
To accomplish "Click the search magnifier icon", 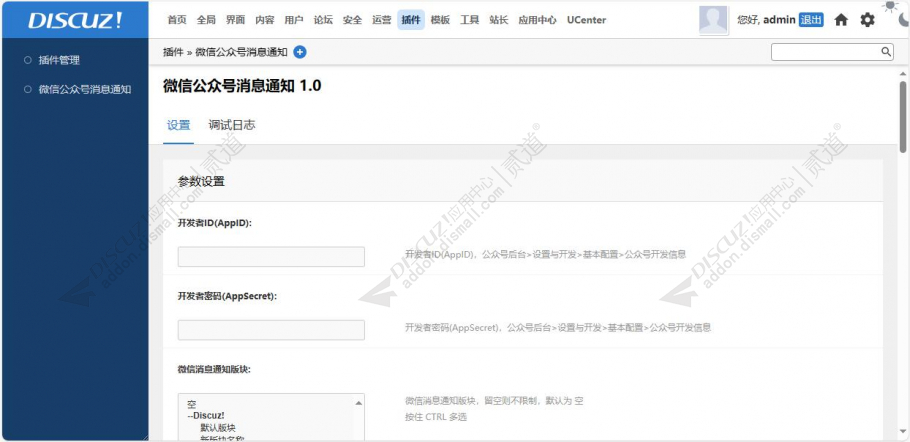I will pos(886,52).
